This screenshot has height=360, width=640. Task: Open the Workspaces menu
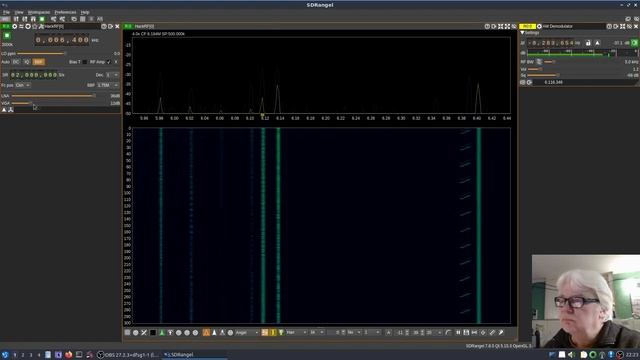(39, 12)
